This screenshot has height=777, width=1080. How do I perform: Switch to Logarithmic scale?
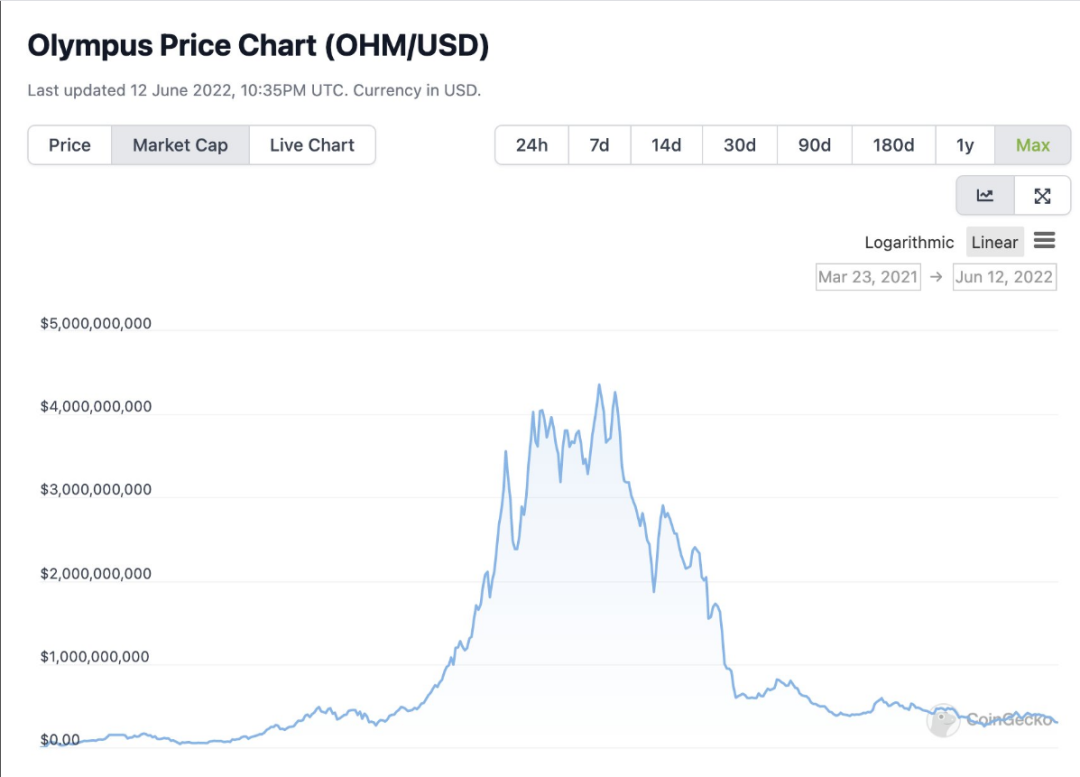coord(908,242)
